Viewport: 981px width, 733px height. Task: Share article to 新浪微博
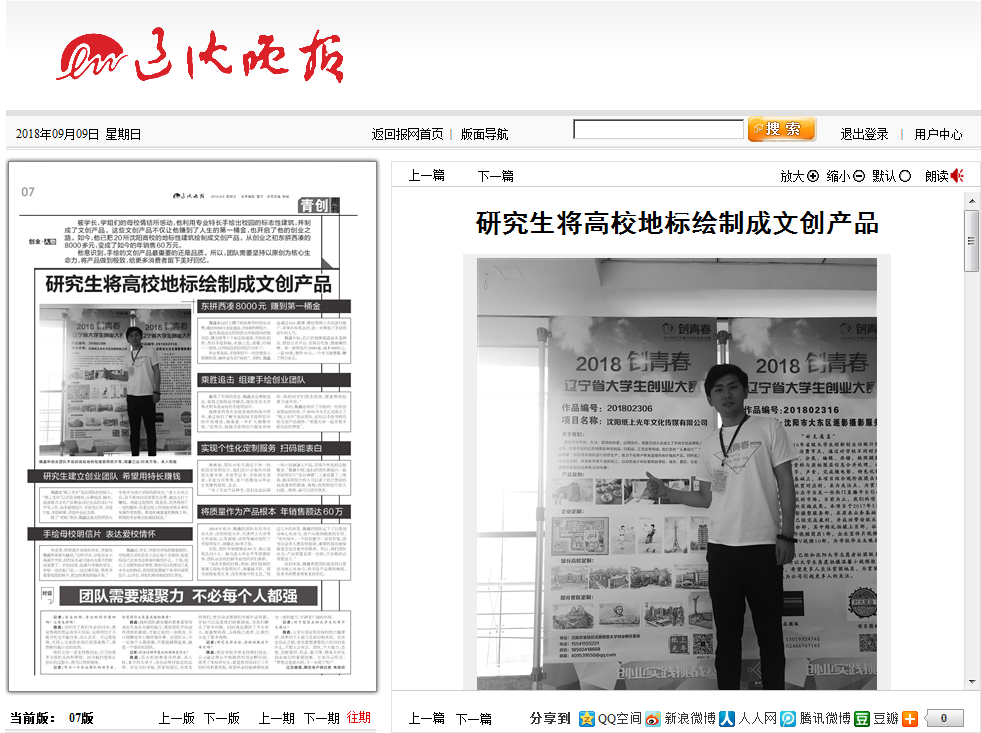tap(680, 718)
